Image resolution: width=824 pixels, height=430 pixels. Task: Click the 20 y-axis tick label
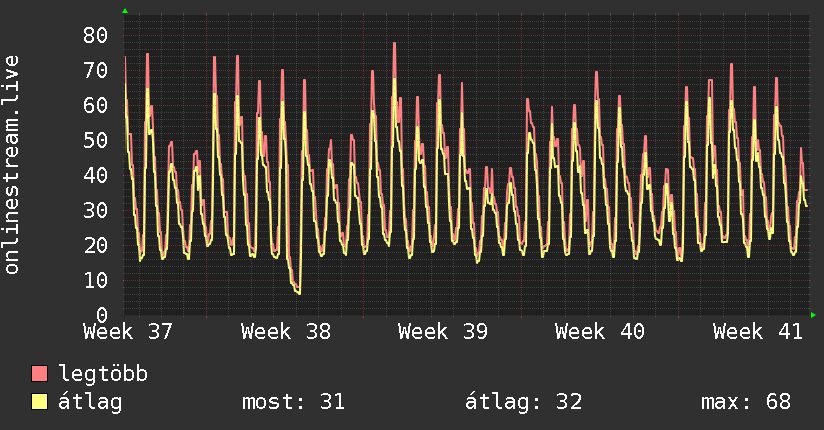pos(96,245)
